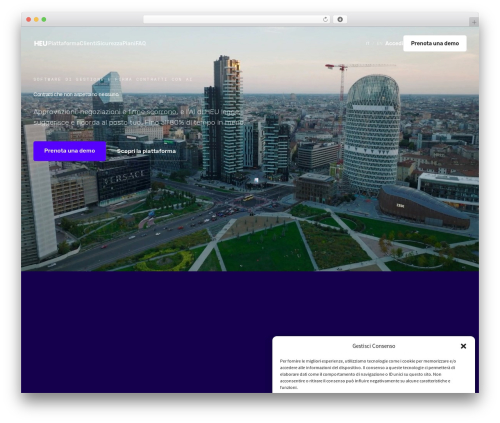This screenshot has height=423, width=500.
Task: Click purple Prenota una demo hero button
Action: click(x=70, y=151)
